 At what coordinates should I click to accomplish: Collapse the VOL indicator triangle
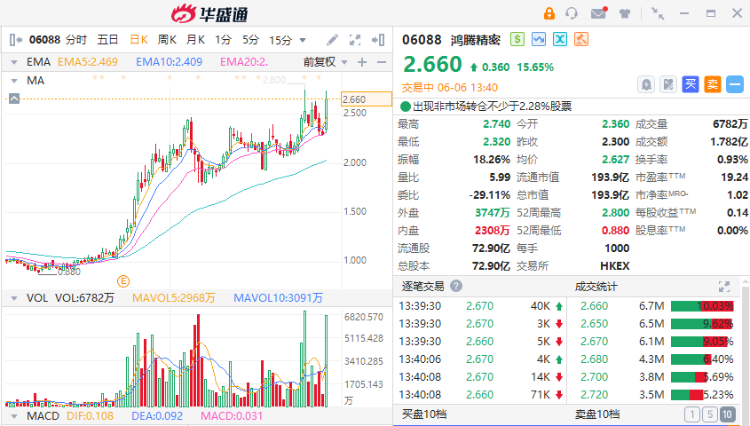pyautogui.click(x=14, y=298)
